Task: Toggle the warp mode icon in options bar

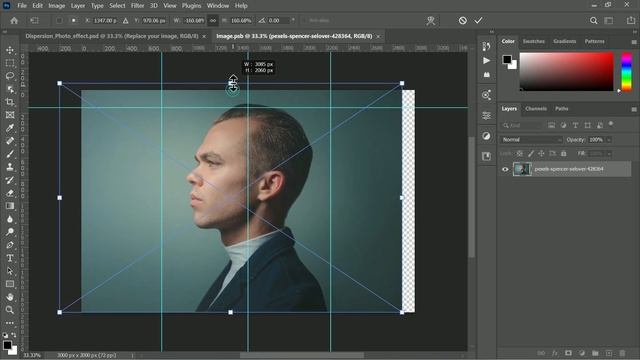Action: tap(431, 21)
